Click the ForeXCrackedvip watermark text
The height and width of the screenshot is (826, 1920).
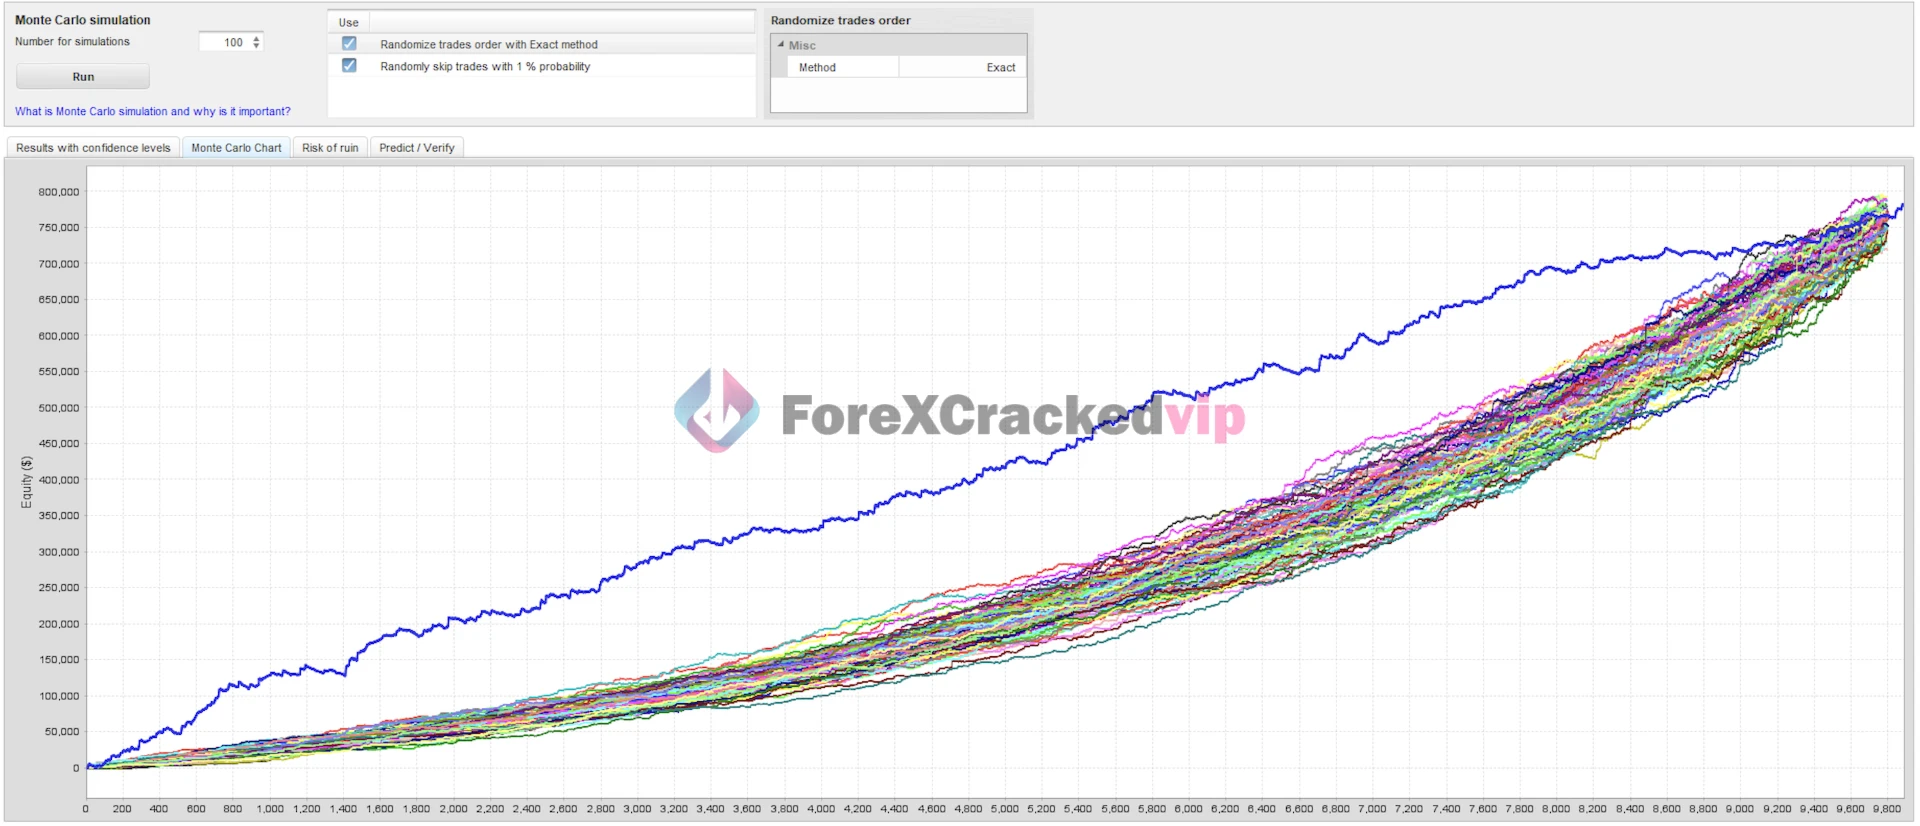point(1012,416)
